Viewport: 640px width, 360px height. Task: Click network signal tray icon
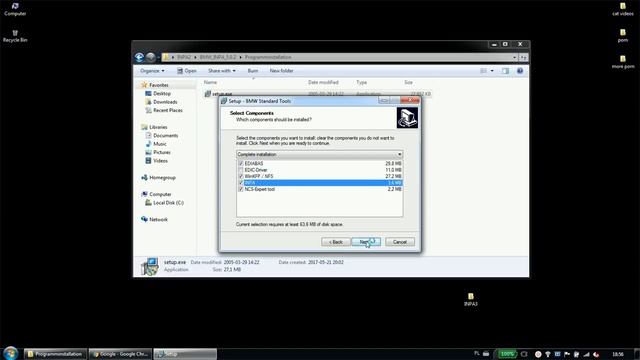[x=587, y=354]
